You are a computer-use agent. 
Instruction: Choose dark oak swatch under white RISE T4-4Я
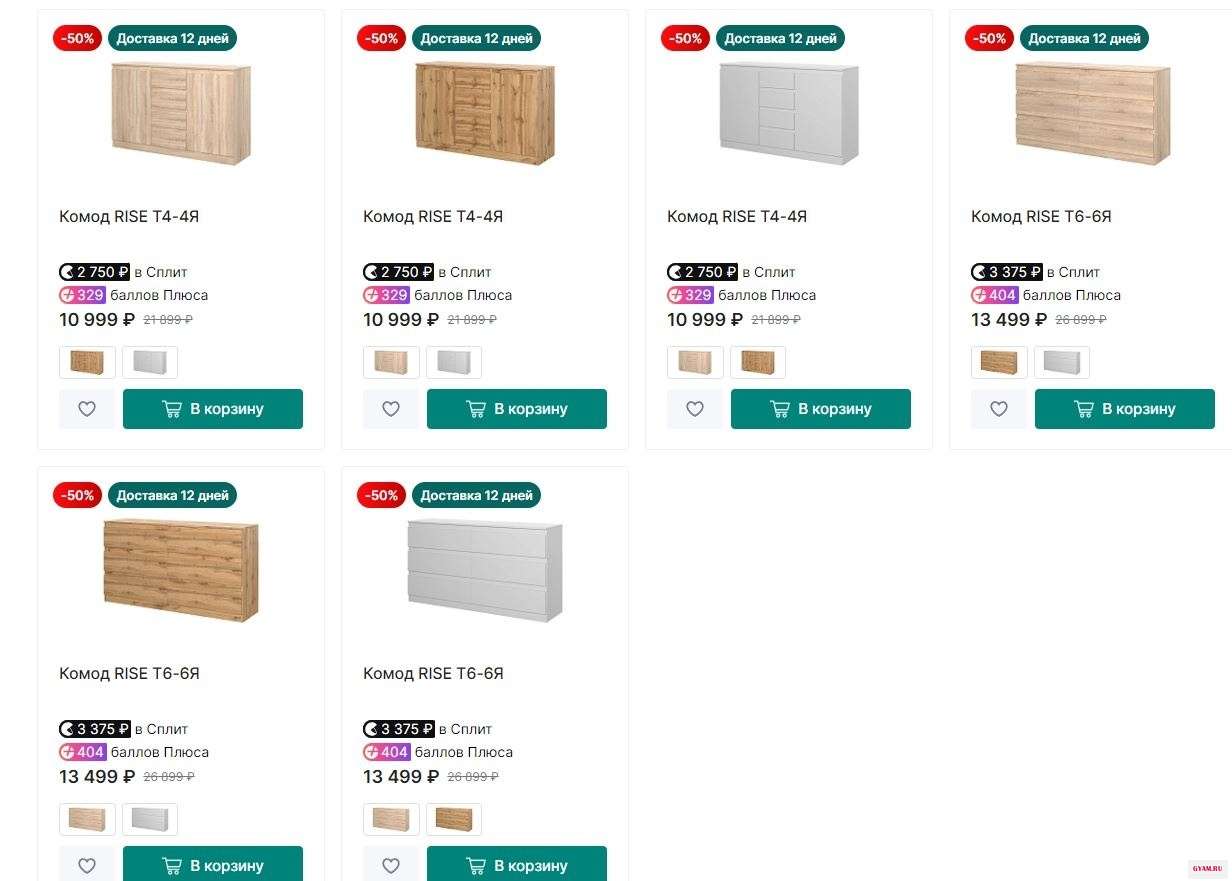coord(758,362)
